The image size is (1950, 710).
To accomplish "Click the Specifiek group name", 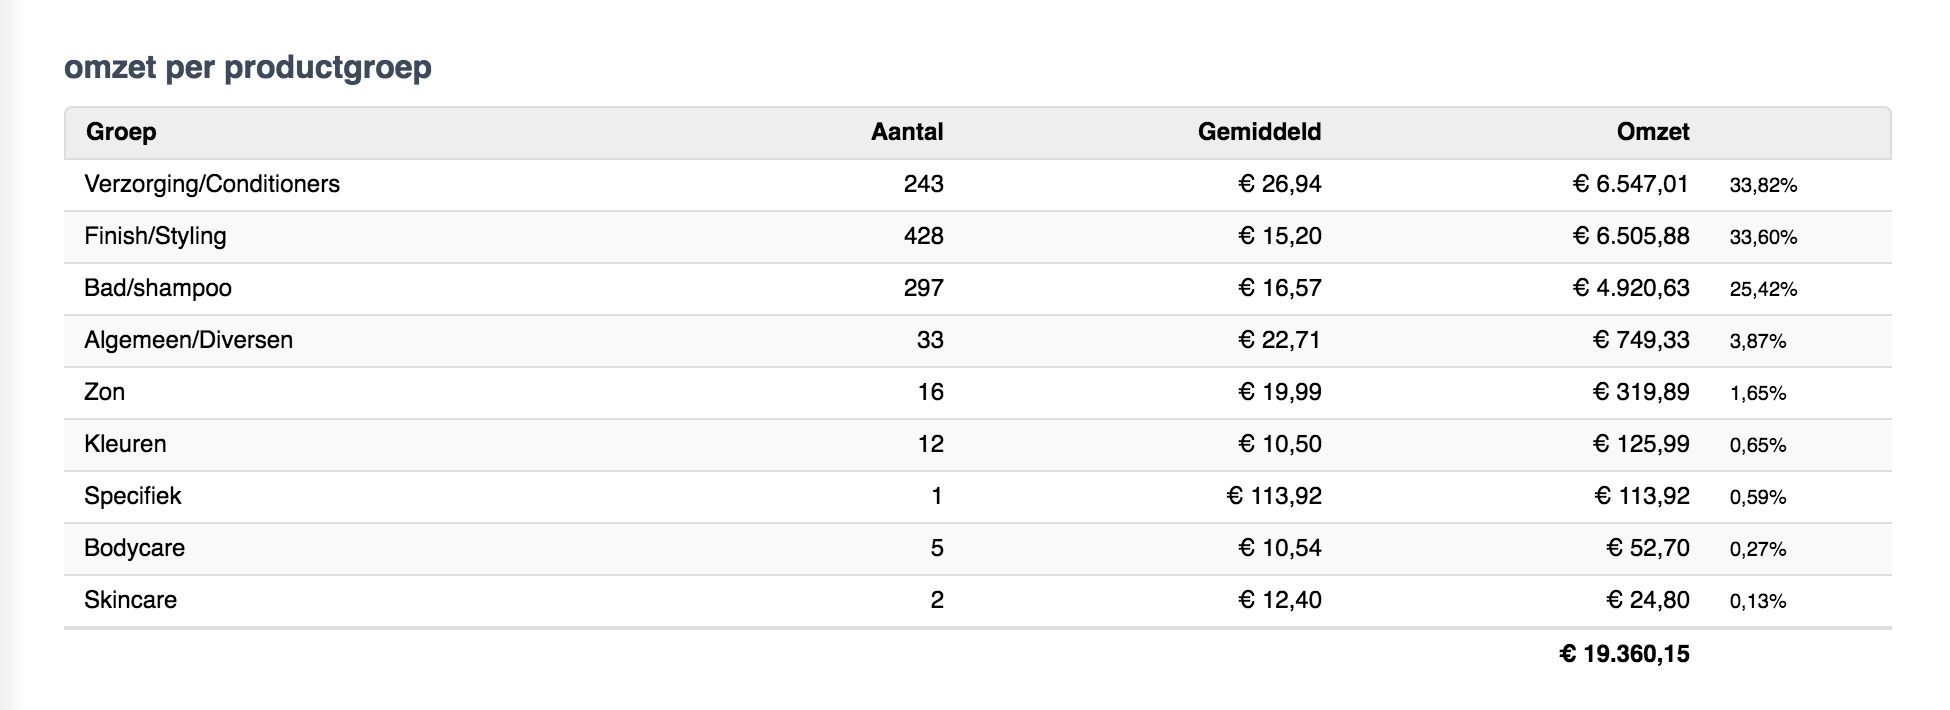I will tap(133, 496).
